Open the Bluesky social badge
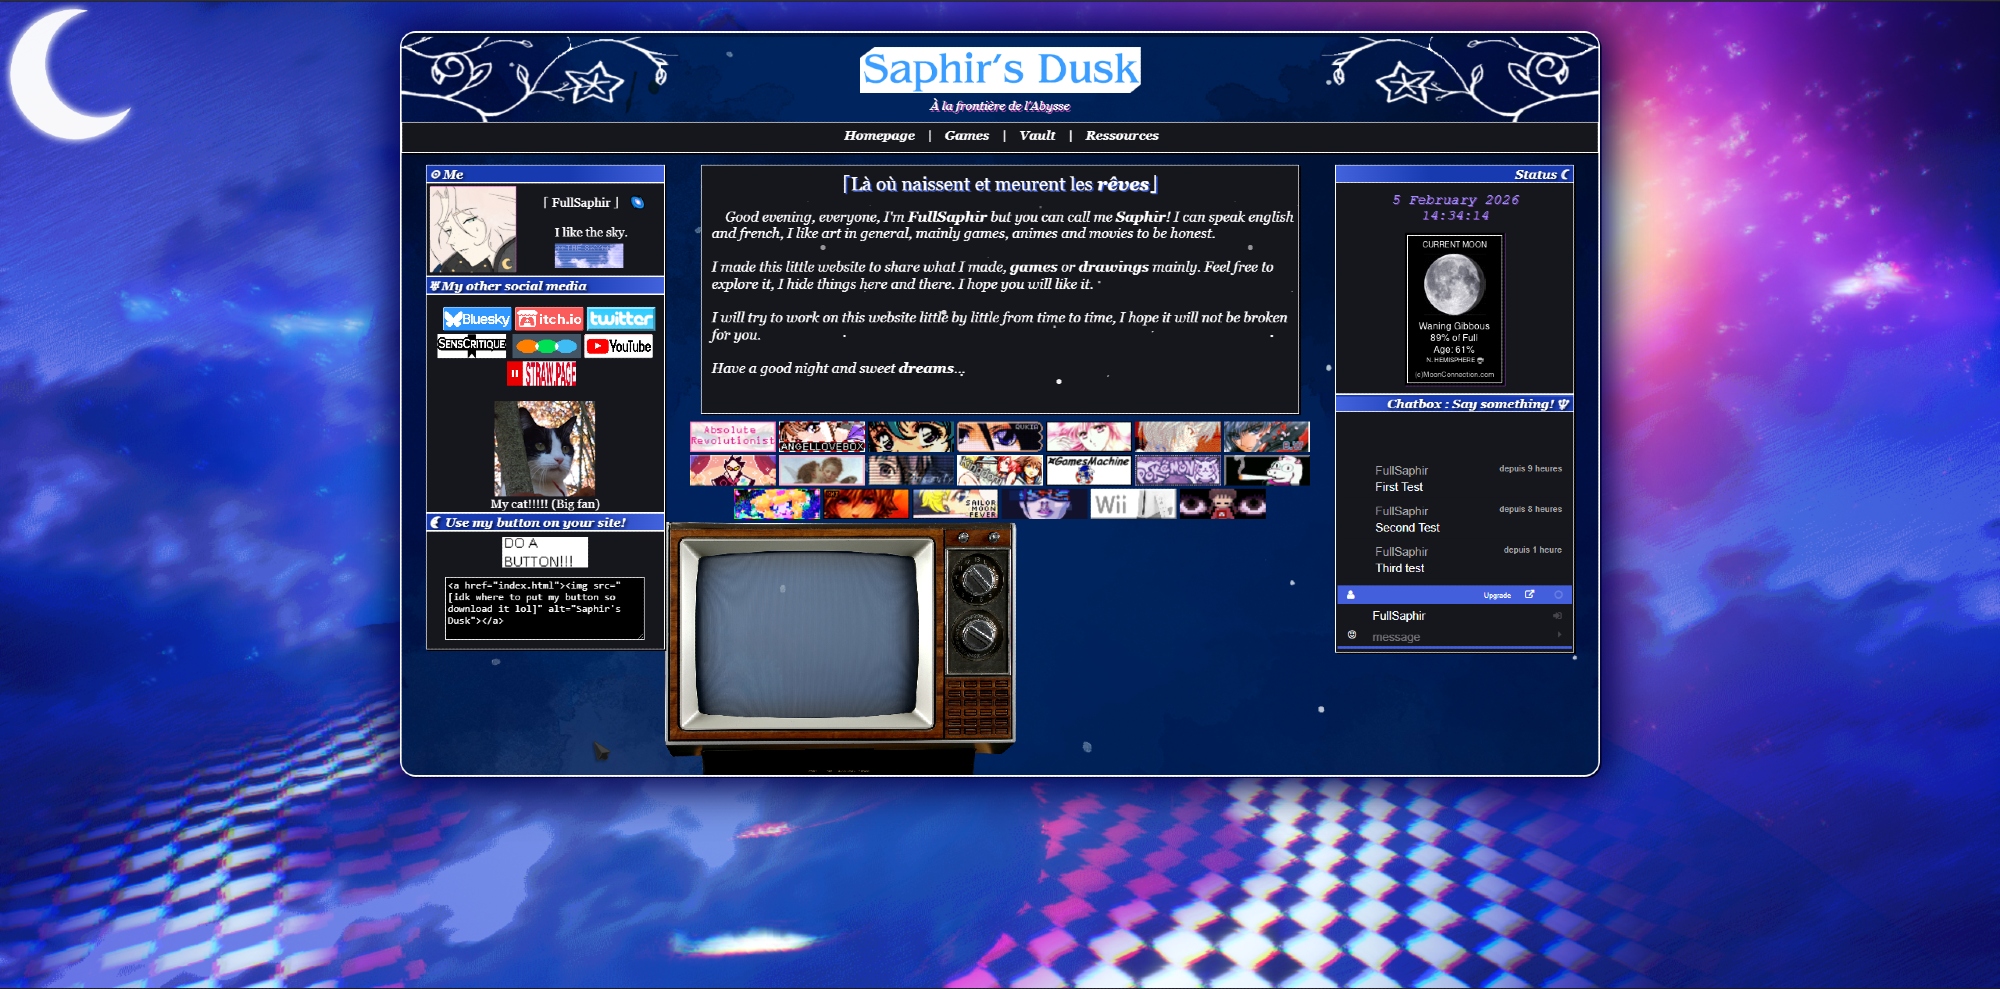The height and width of the screenshot is (989, 2000). point(477,319)
